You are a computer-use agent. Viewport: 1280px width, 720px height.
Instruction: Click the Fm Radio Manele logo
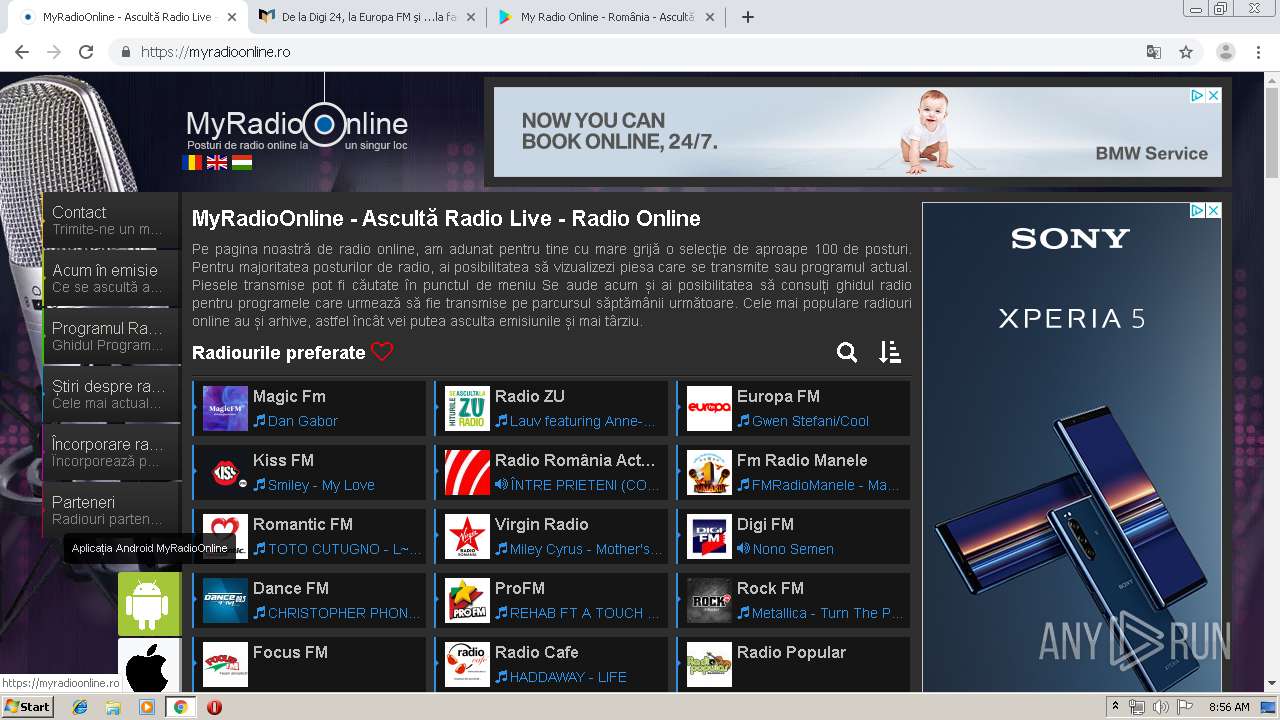tap(709, 473)
